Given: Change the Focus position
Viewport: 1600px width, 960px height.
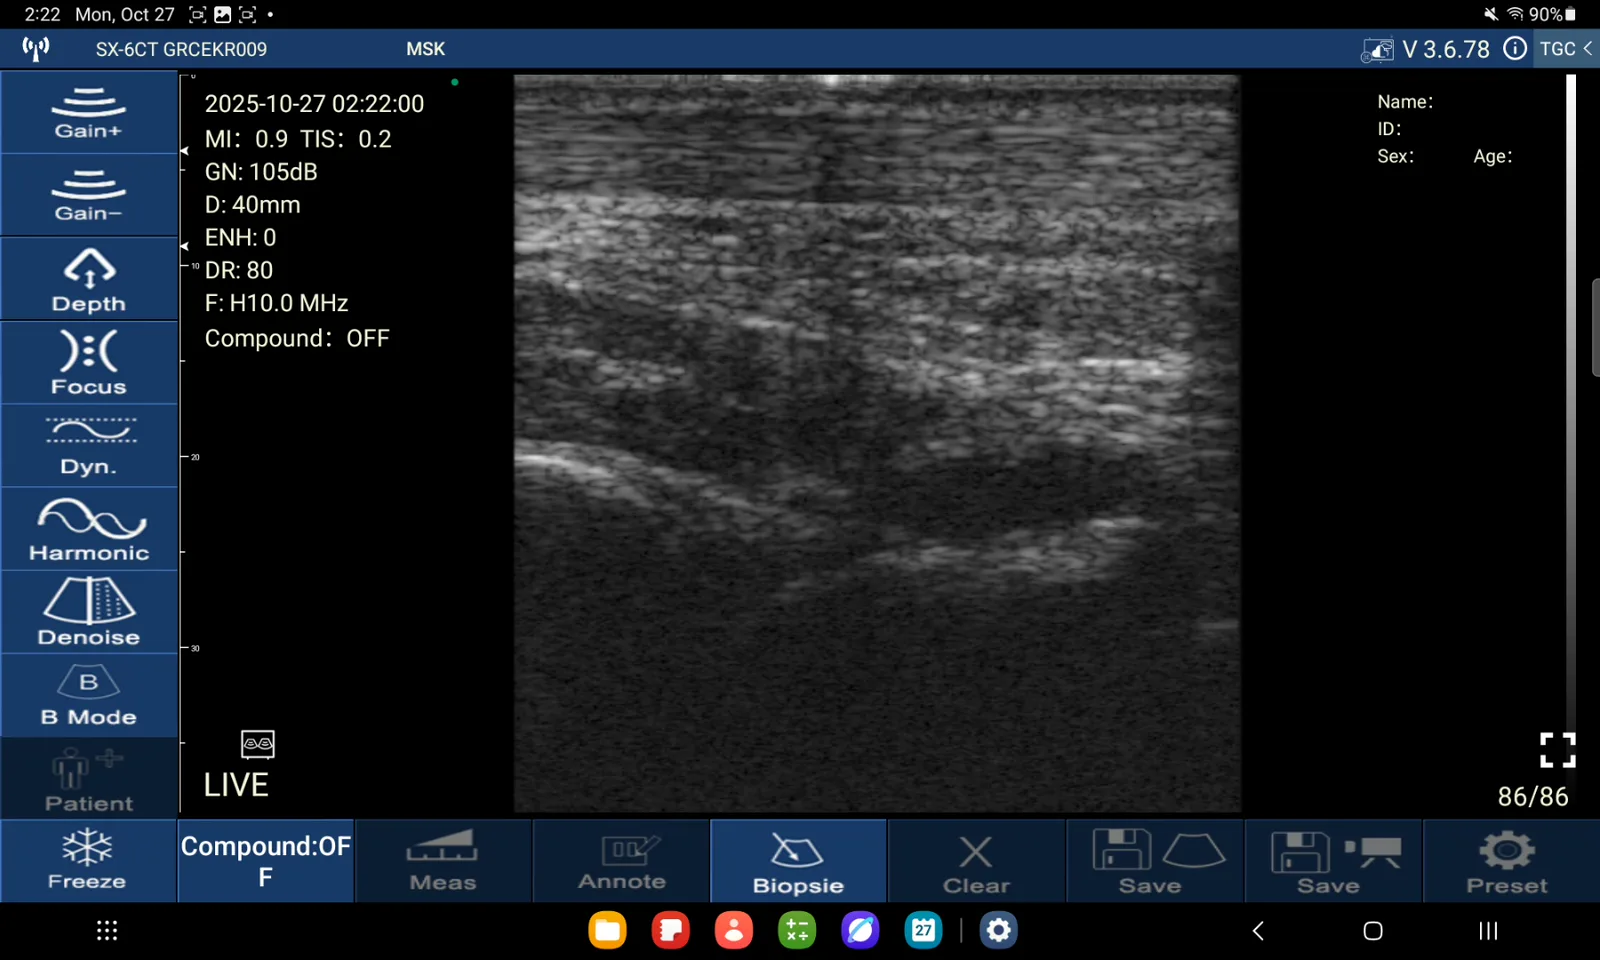Looking at the screenshot, I should (89, 362).
